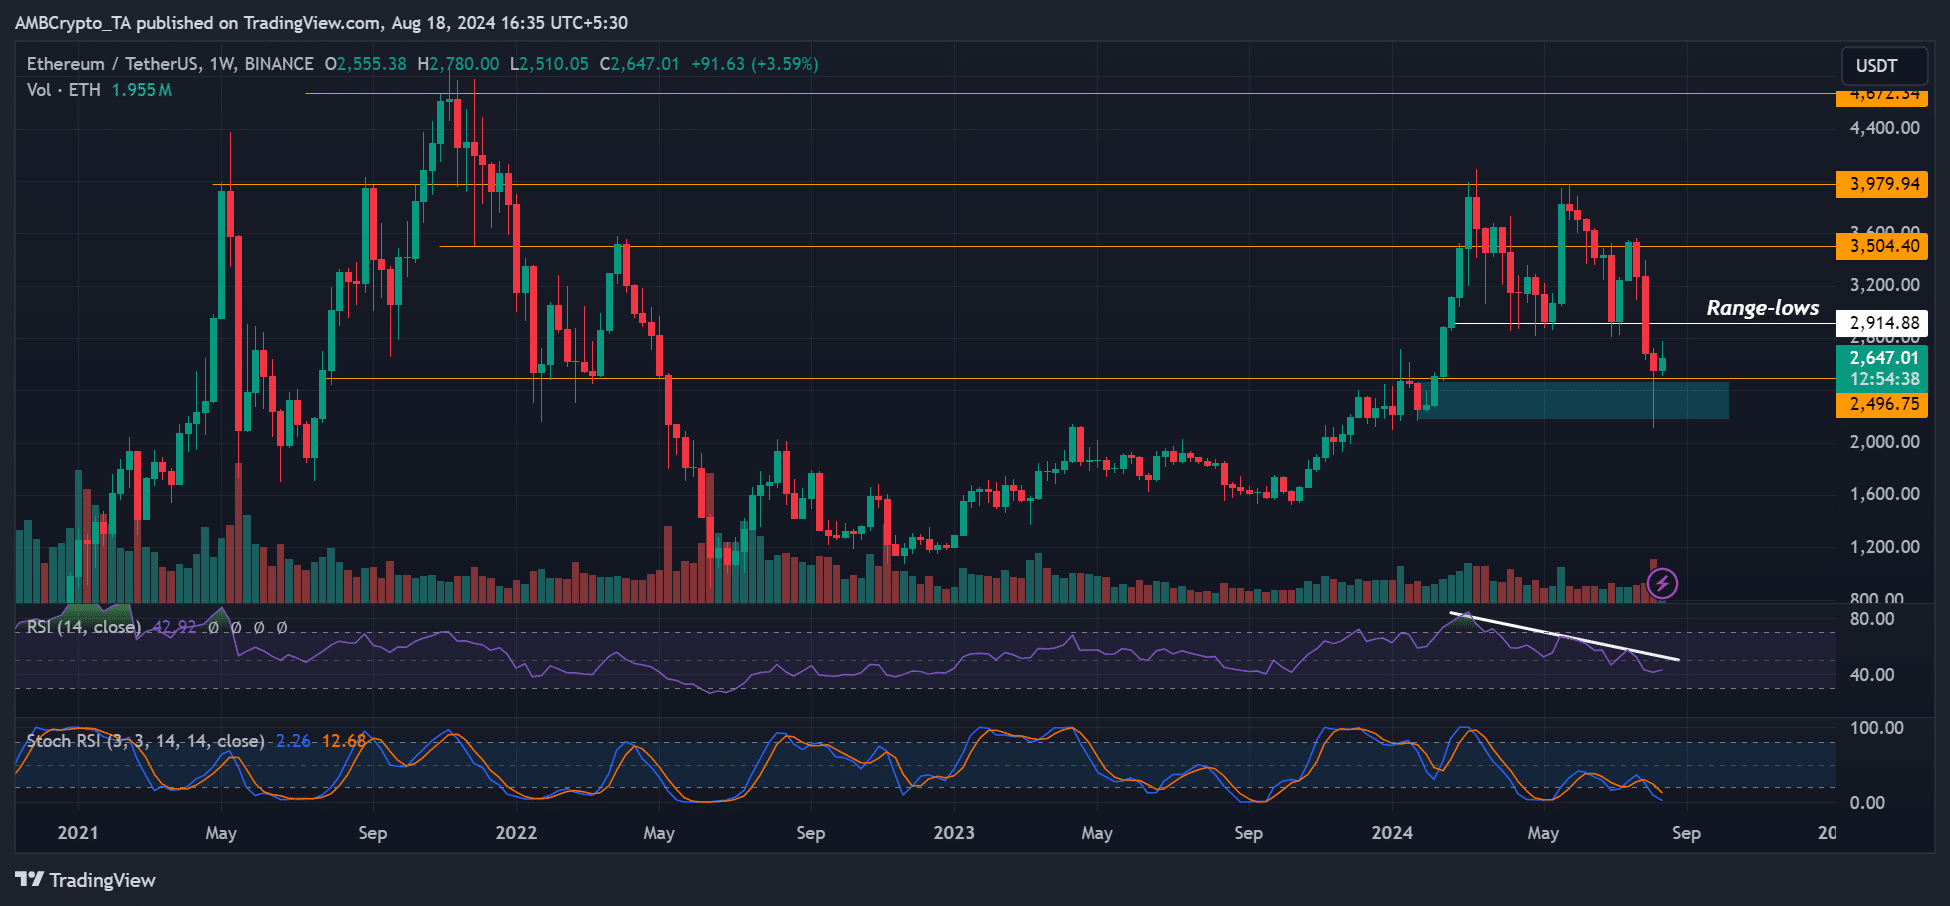This screenshot has width=1950, height=906.
Task: Click the white RSI trendline
Action: click(1564, 636)
